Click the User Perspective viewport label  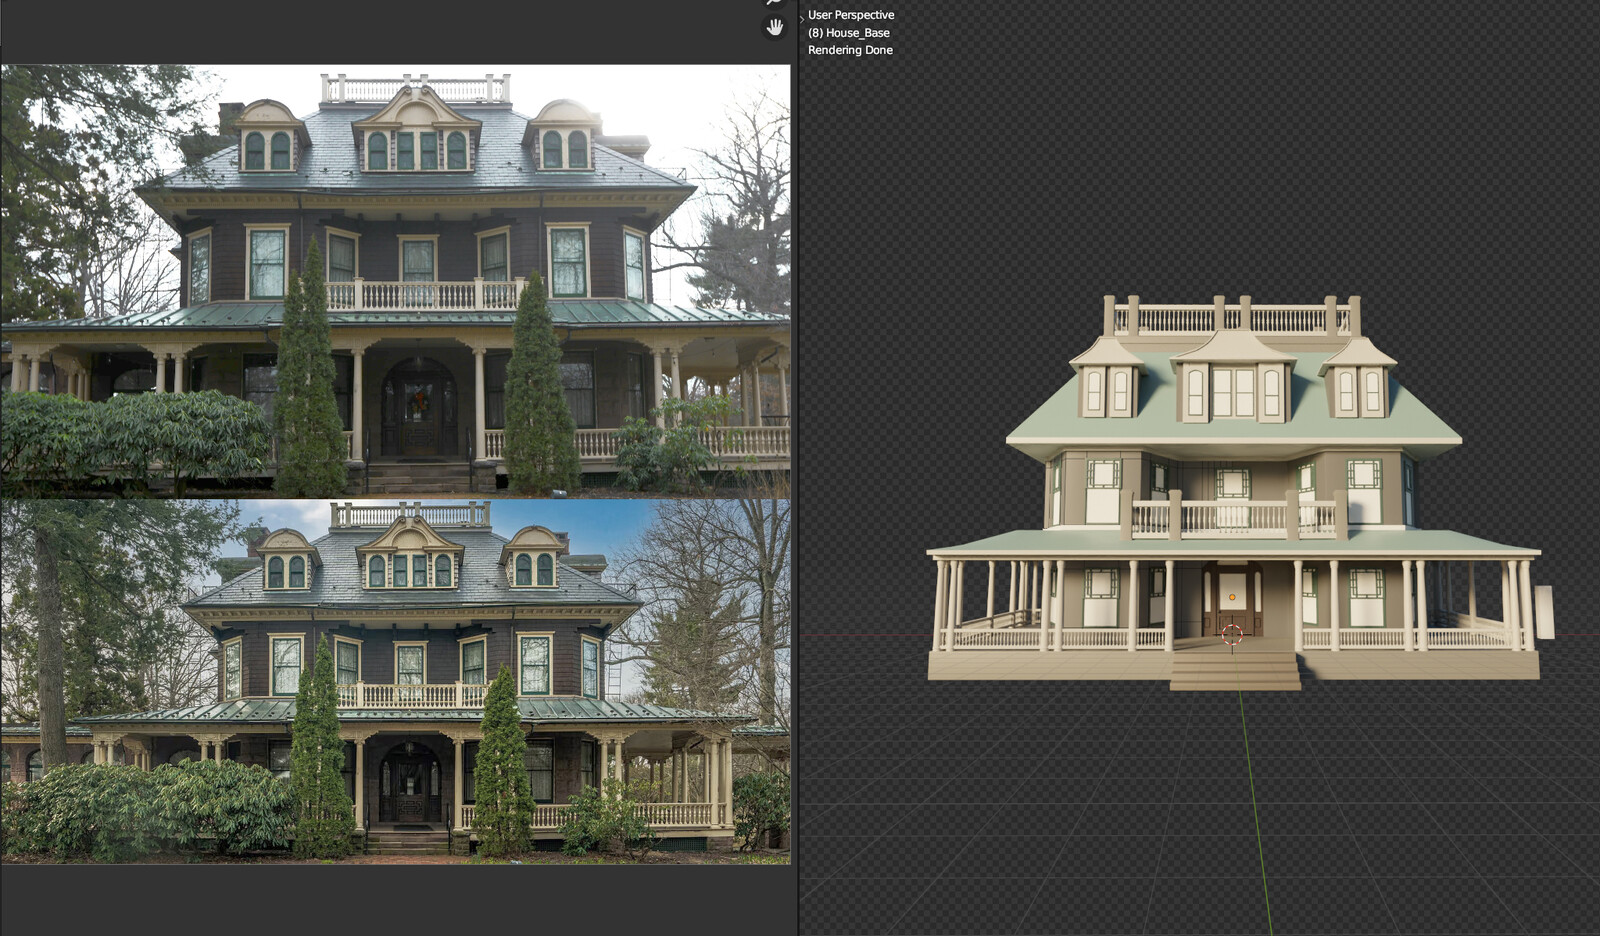pyautogui.click(x=851, y=15)
